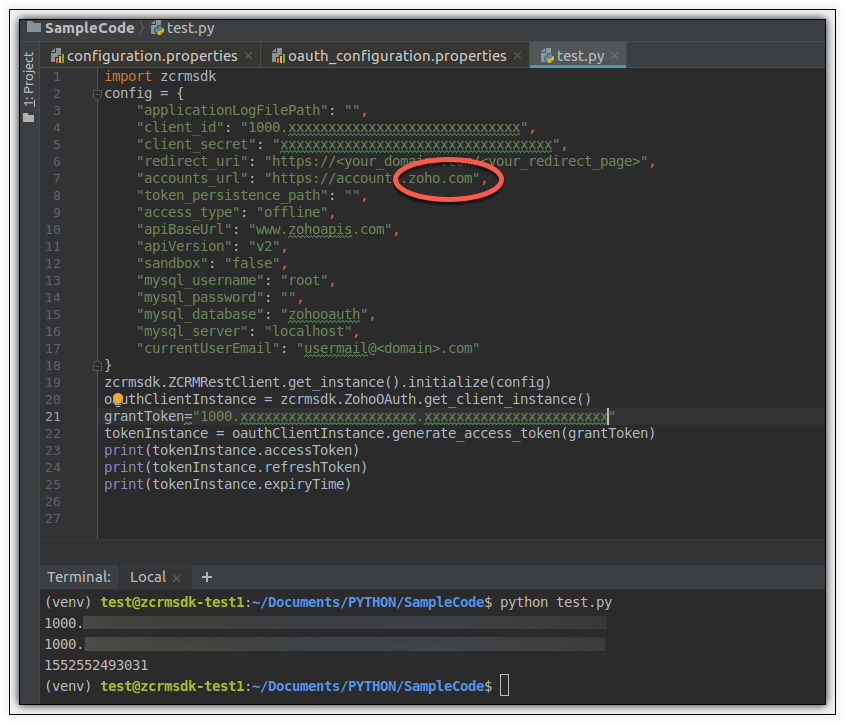Click the "token_persistence_path" key

(x=232, y=196)
